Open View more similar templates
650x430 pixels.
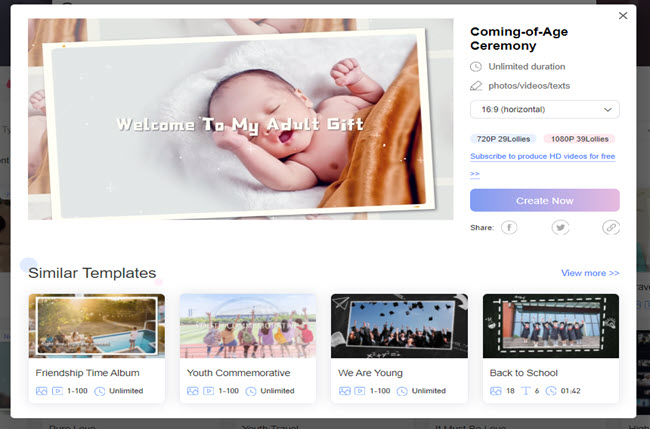coord(590,273)
